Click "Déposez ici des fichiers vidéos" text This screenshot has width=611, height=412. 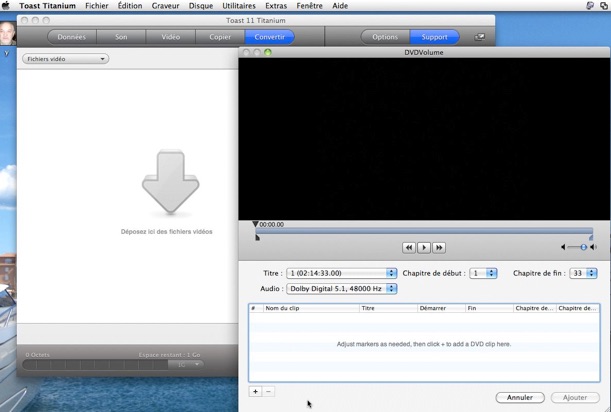pos(167,232)
